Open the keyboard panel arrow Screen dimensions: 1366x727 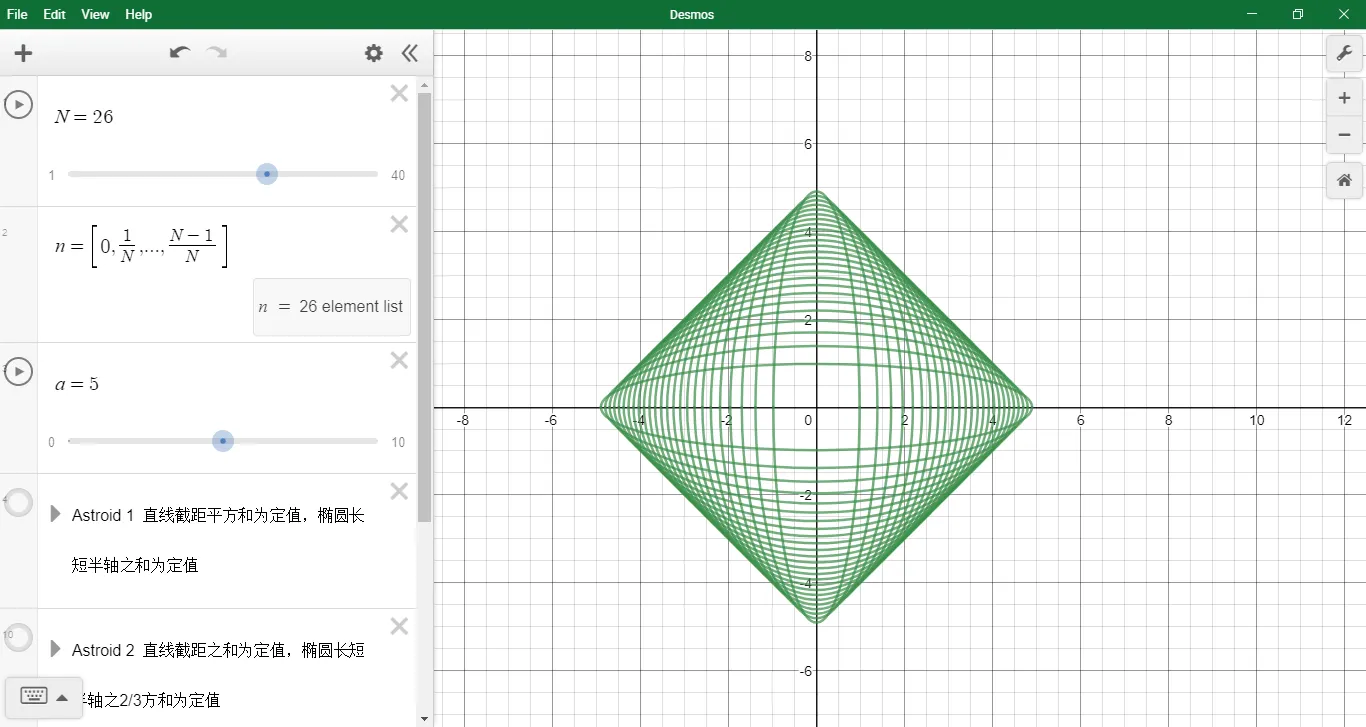[x=62, y=697]
